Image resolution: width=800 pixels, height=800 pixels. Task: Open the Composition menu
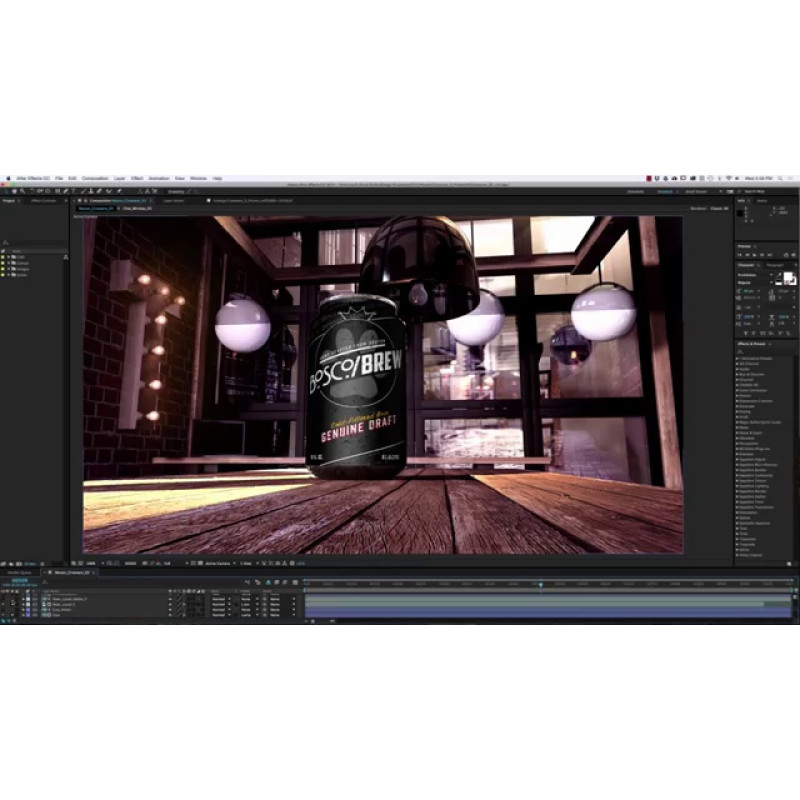(x=94, y=178)
